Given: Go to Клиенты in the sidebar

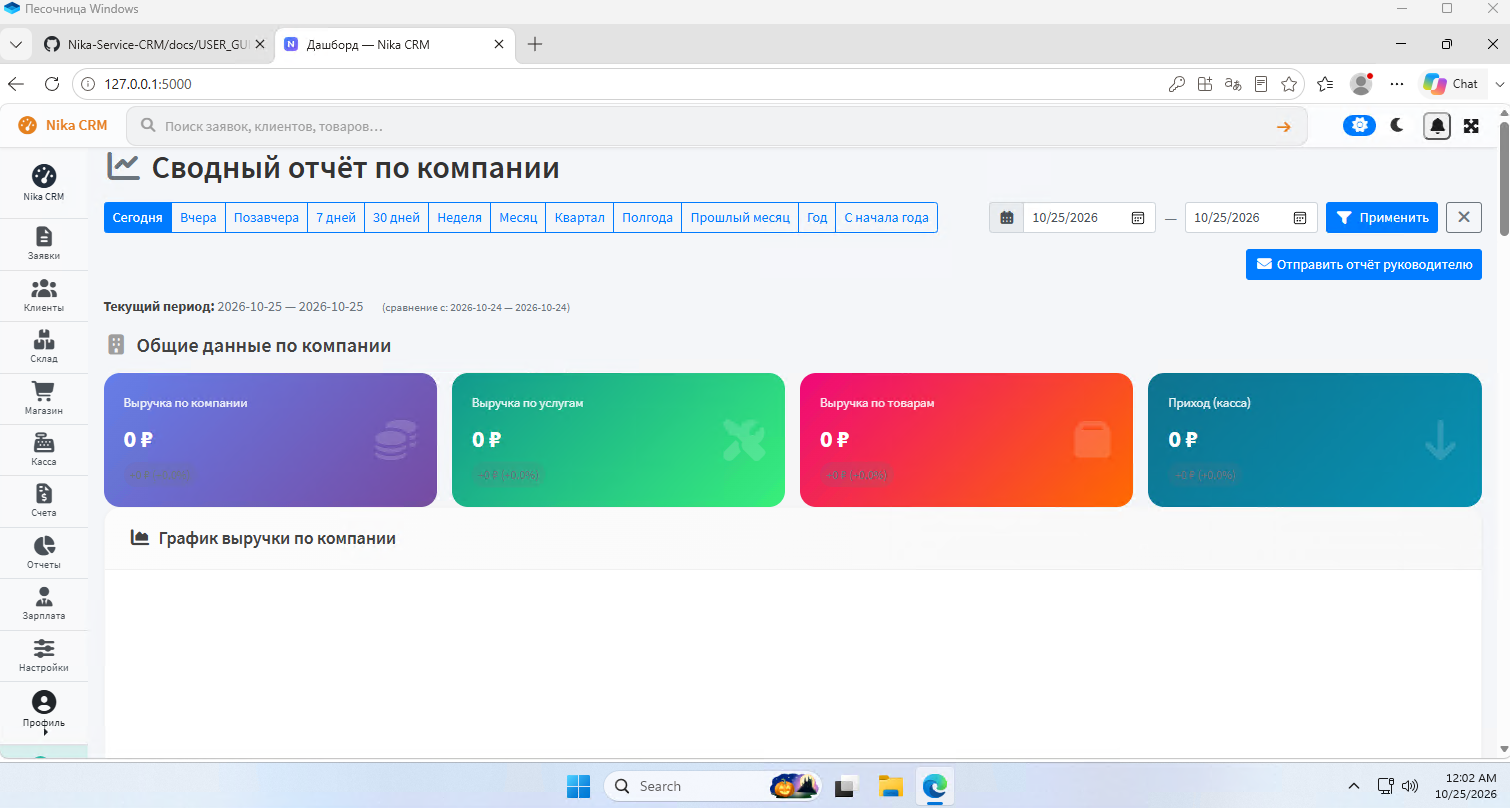Looking at the screenshot, I should pyautogui.click(x=44, y=296).
